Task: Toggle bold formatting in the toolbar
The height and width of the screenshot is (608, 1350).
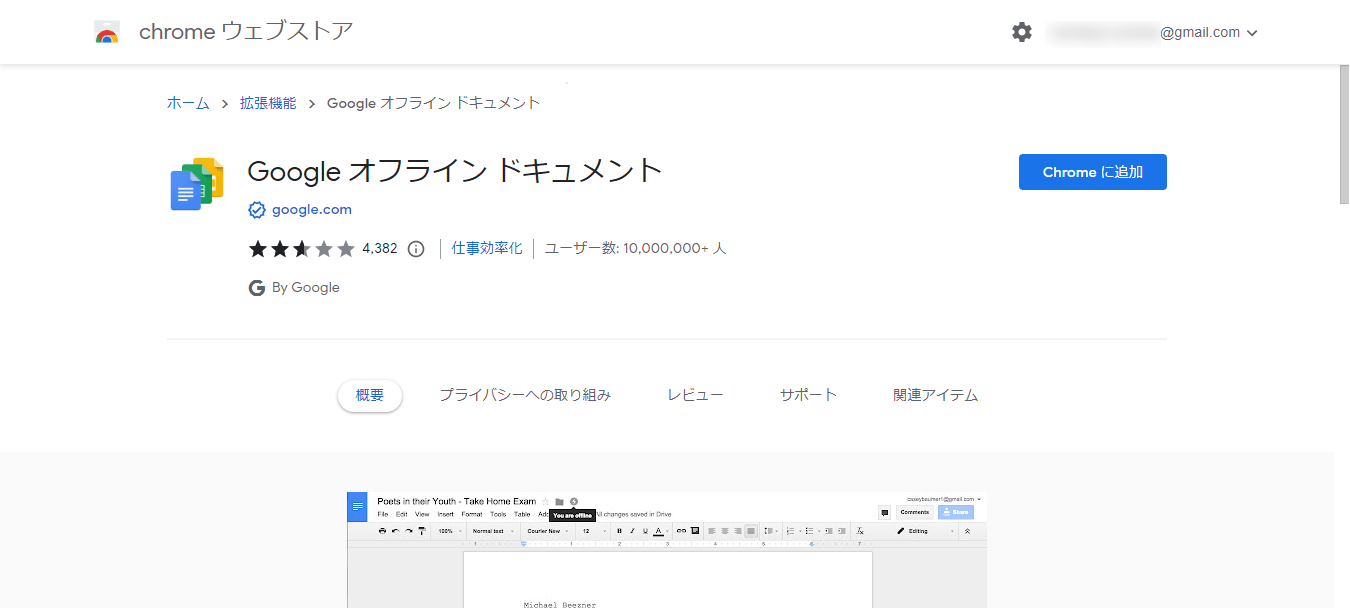Action: (619, 531)
